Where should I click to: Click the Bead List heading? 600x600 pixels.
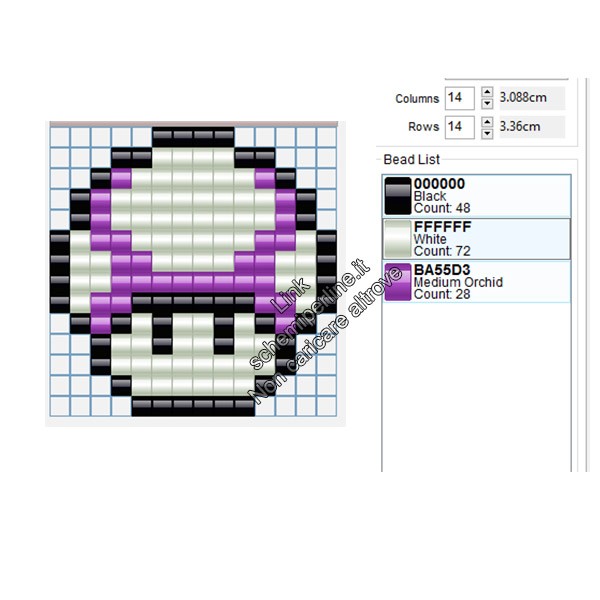(411, 160)
